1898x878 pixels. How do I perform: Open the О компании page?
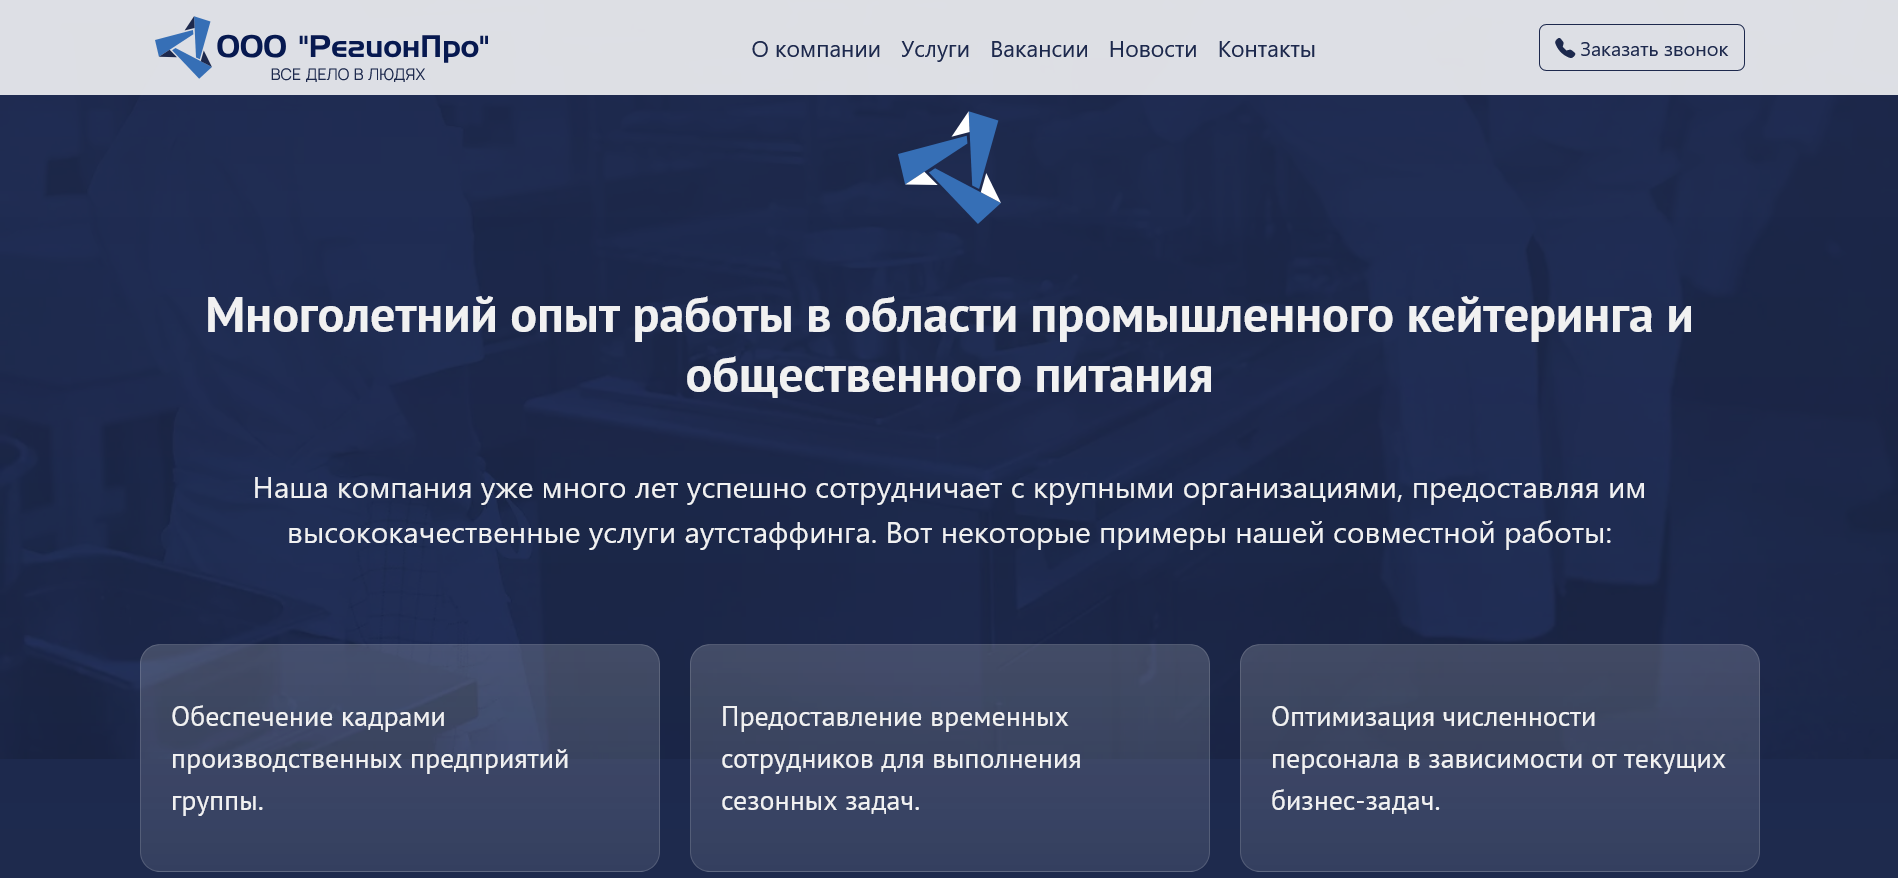point(815,49)
